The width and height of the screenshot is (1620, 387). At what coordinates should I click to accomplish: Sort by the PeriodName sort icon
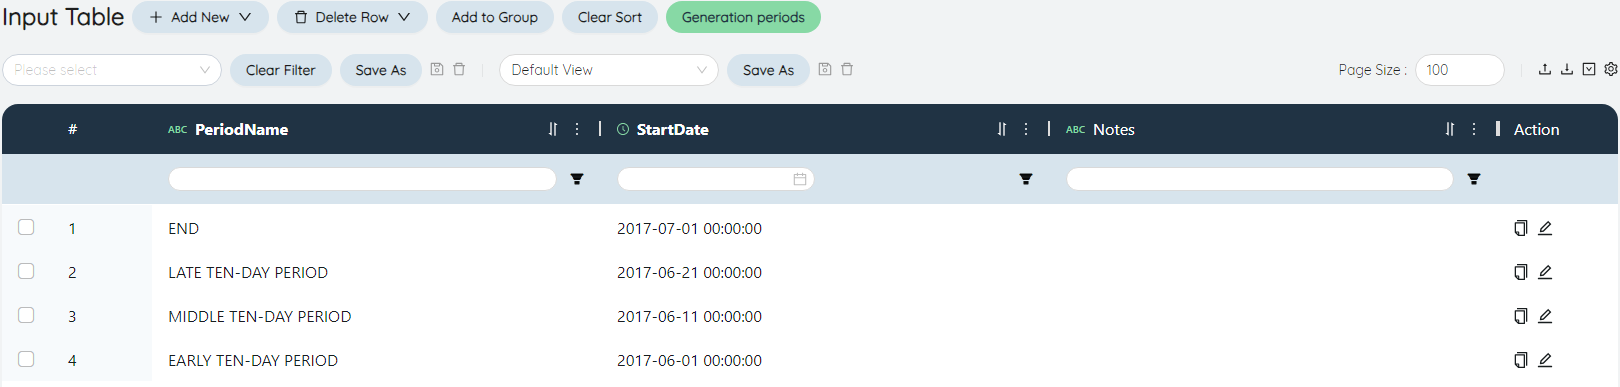point(553,129)
